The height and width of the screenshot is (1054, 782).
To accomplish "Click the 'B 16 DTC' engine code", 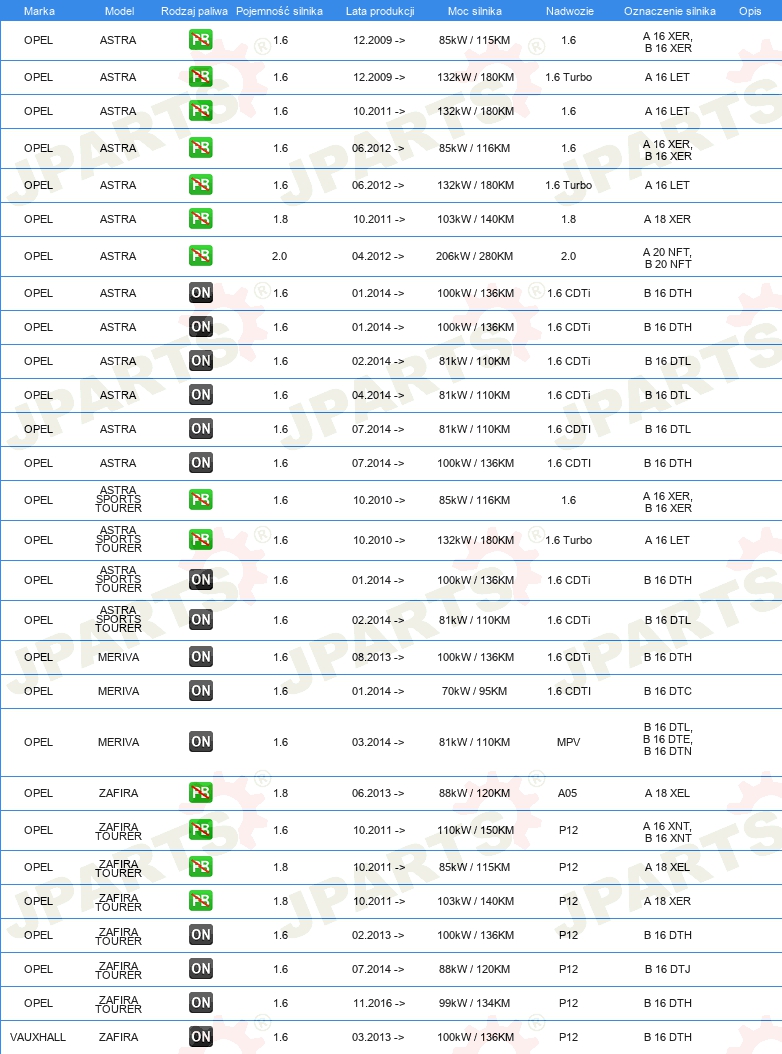I will coord(668,691).
